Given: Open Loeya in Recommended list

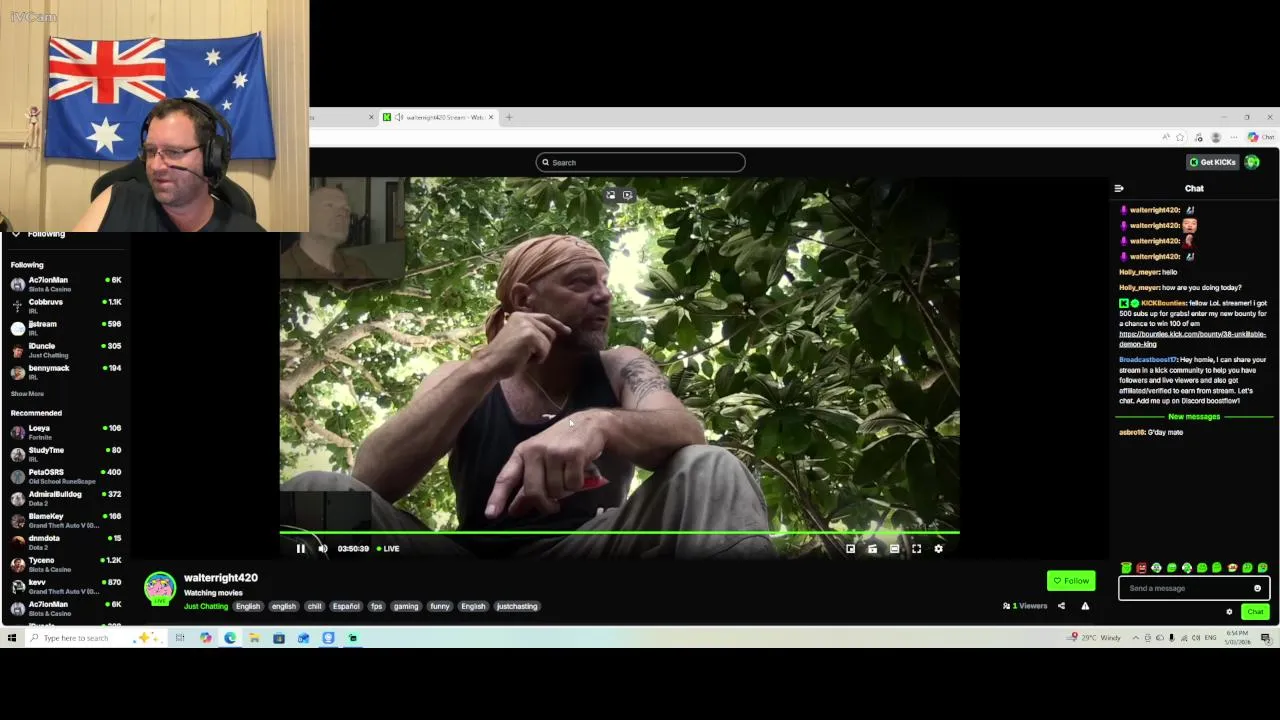Looking at the screenshot, I should point(66,432).
